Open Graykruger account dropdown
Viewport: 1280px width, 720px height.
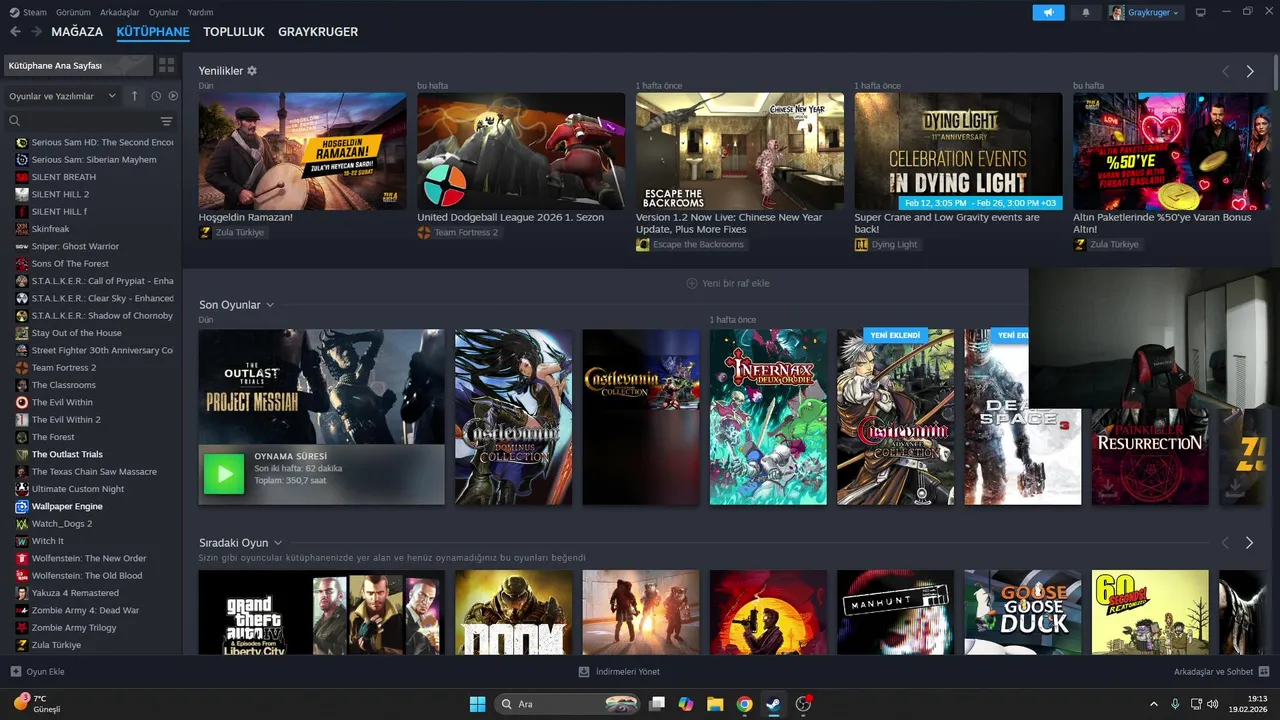pyautogui.click(x=1145, y=12)
